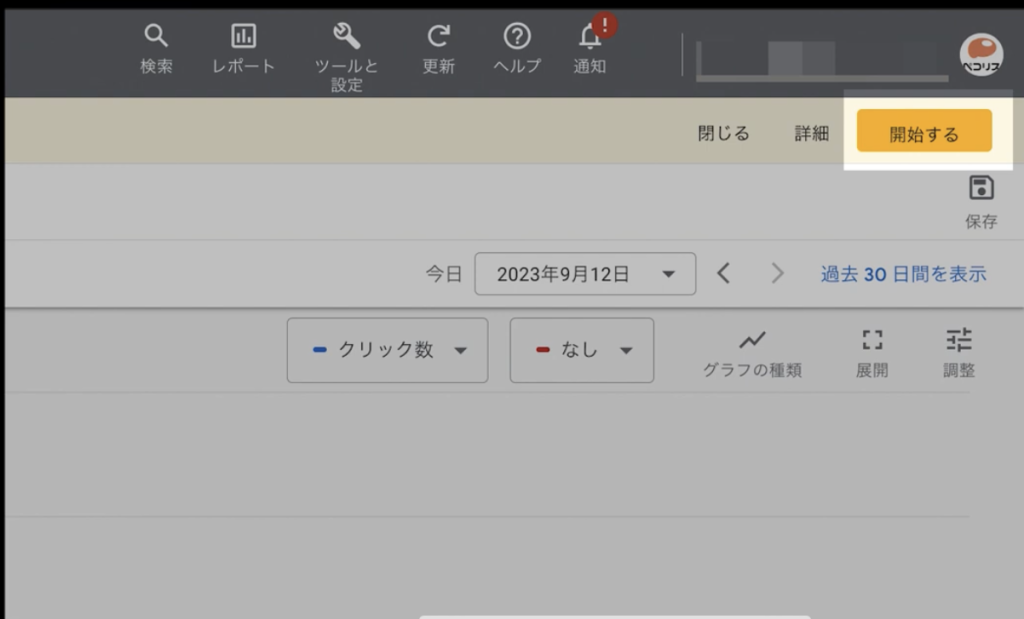
Task: Click the 詳細 details link
Action: [x=811, y=133]
